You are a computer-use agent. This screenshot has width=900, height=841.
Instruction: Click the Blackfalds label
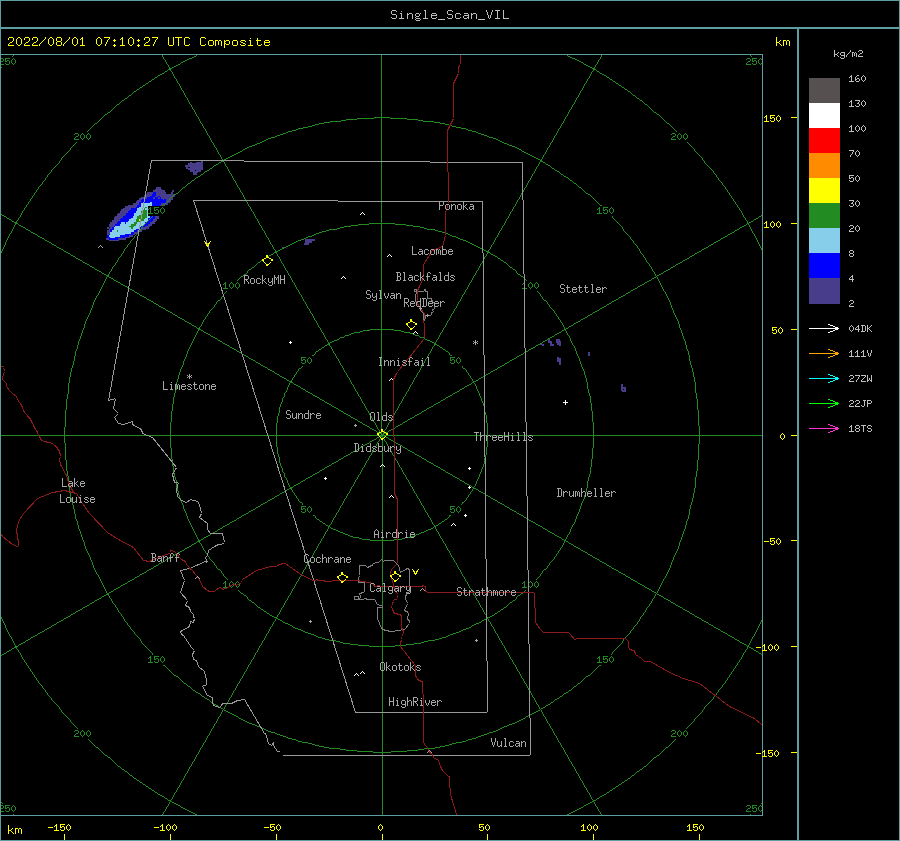pyautogui.click(x=425, y=277)
